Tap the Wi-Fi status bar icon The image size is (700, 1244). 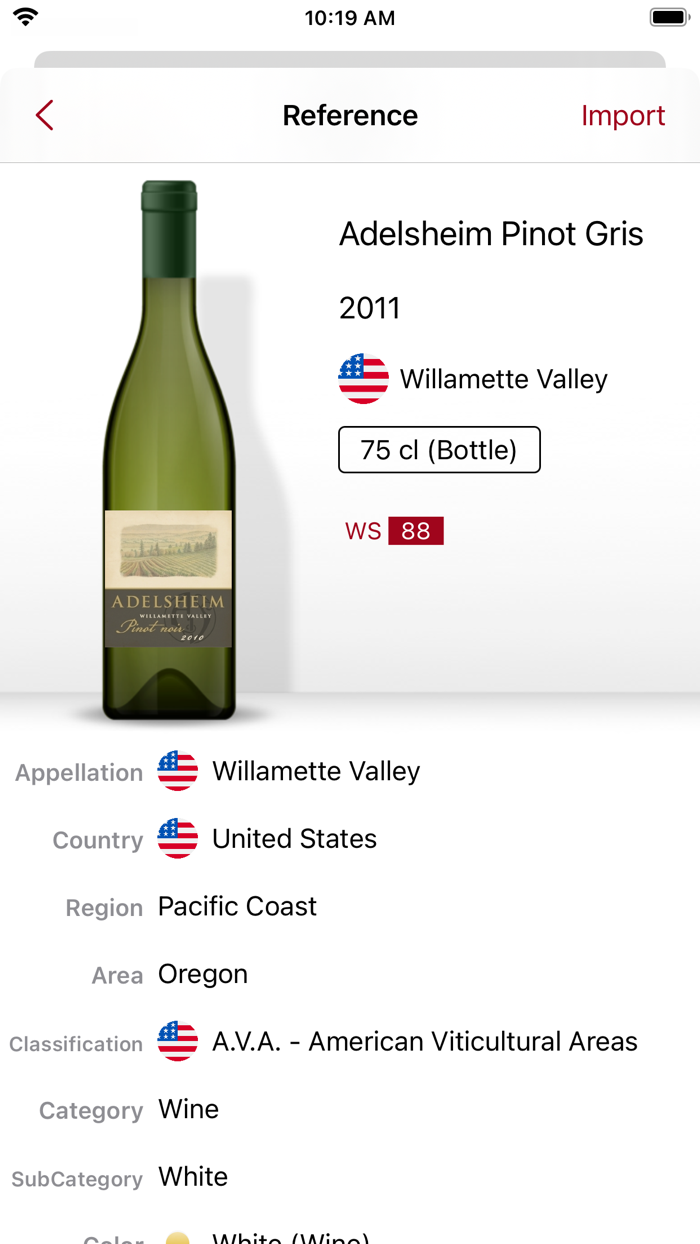point(26,17)
